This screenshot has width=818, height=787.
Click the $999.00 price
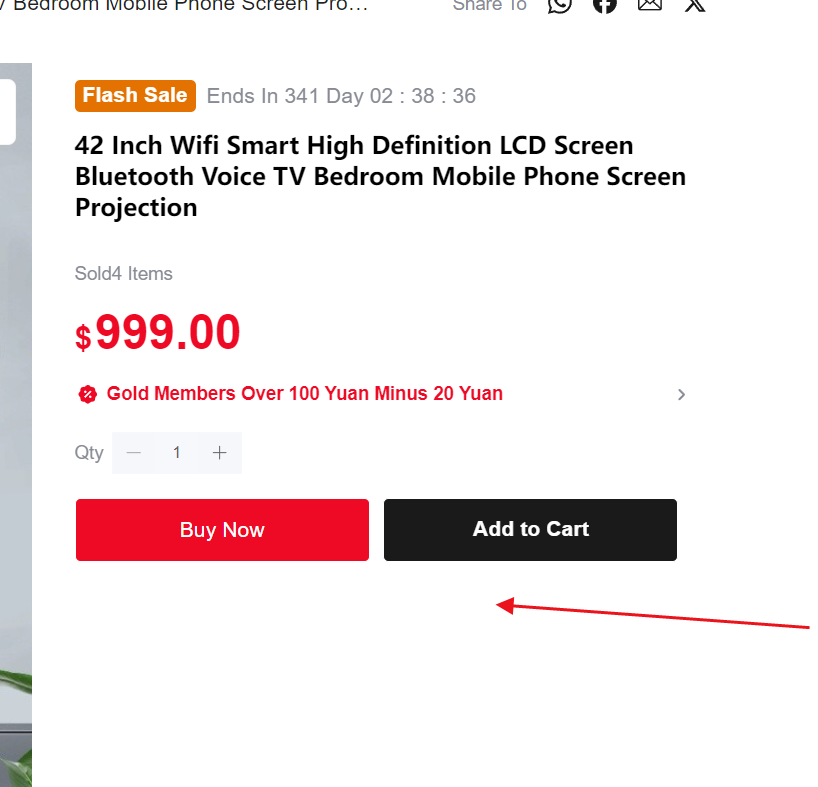click(x=157, y=333)
